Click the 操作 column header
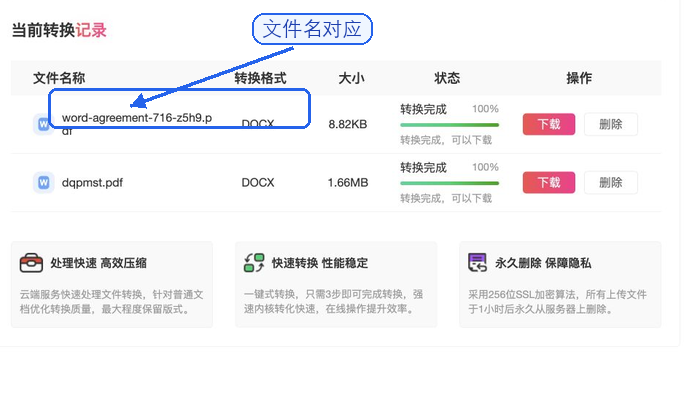Image resolution: width=700 pixels, height=395 pixels. tap(579, 78)
